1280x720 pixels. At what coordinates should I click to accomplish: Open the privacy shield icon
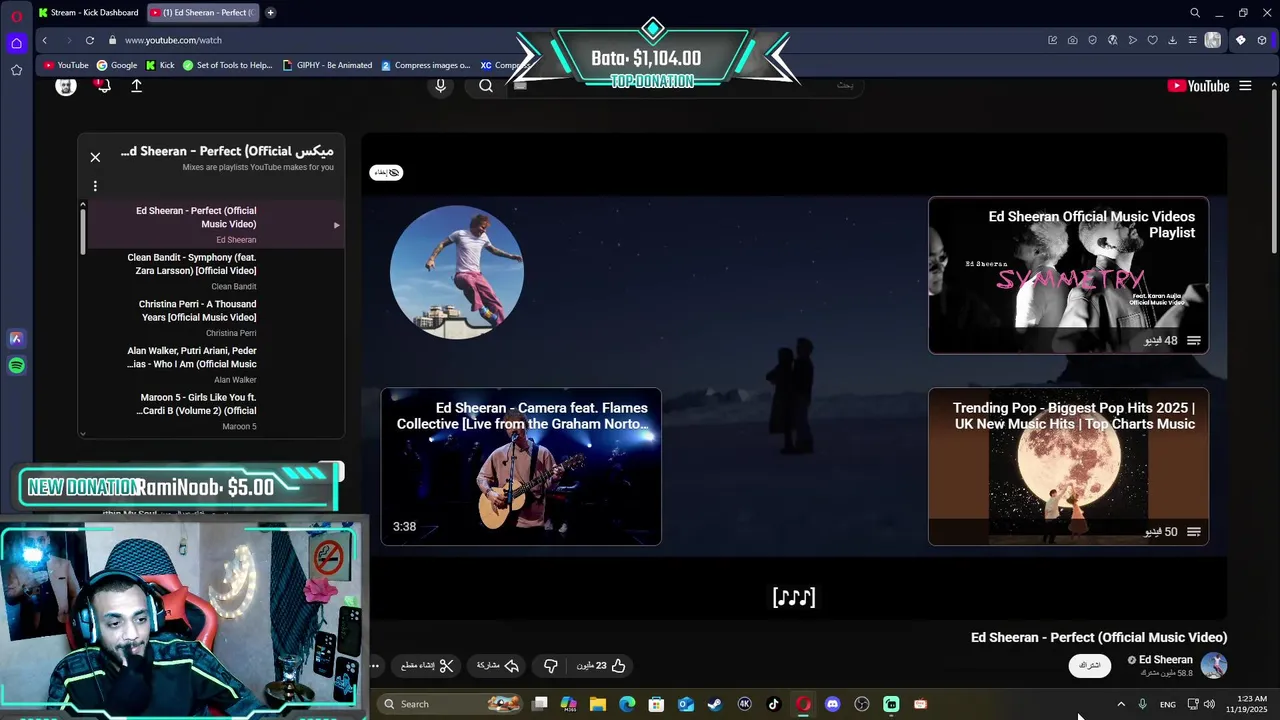pyautogui.click(x=1092, y=40)
